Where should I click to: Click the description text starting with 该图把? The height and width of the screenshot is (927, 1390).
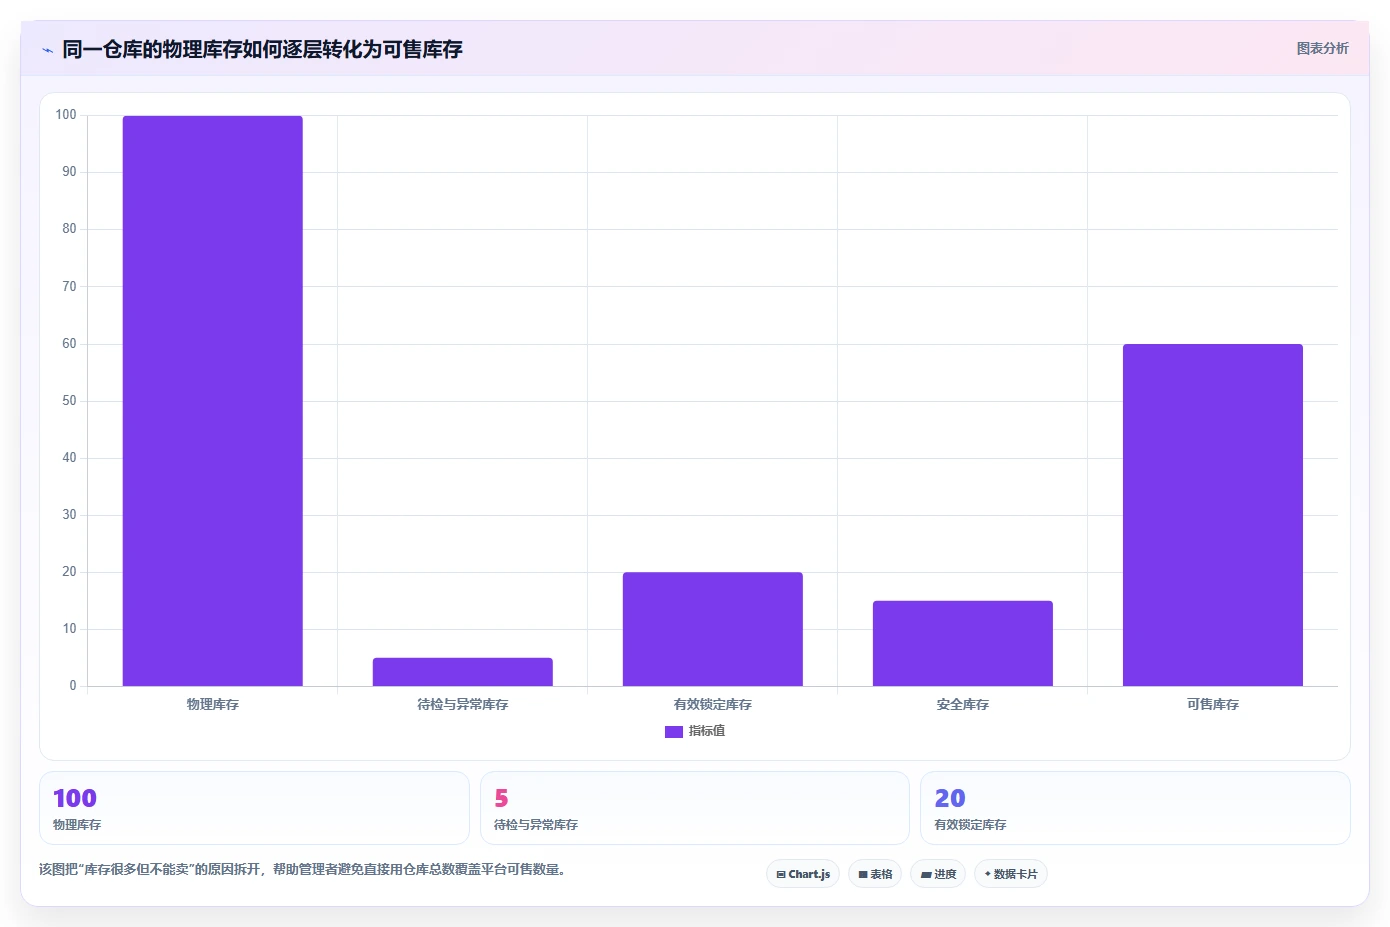tap(304, 869)
